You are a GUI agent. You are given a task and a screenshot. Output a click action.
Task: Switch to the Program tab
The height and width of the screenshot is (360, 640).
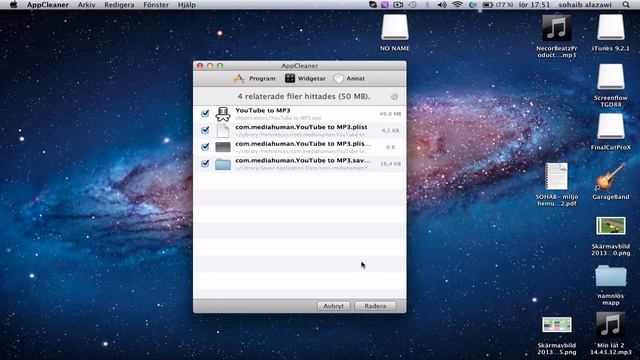pyautogui.click(x=255, y=78)
